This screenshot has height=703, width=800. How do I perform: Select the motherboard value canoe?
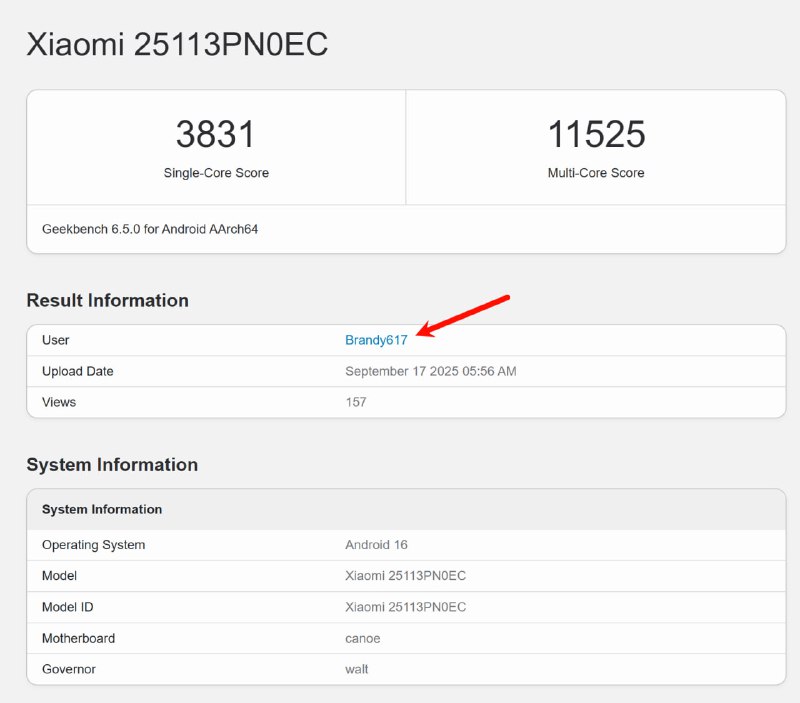pyautogui.click(x=363, y=639)
